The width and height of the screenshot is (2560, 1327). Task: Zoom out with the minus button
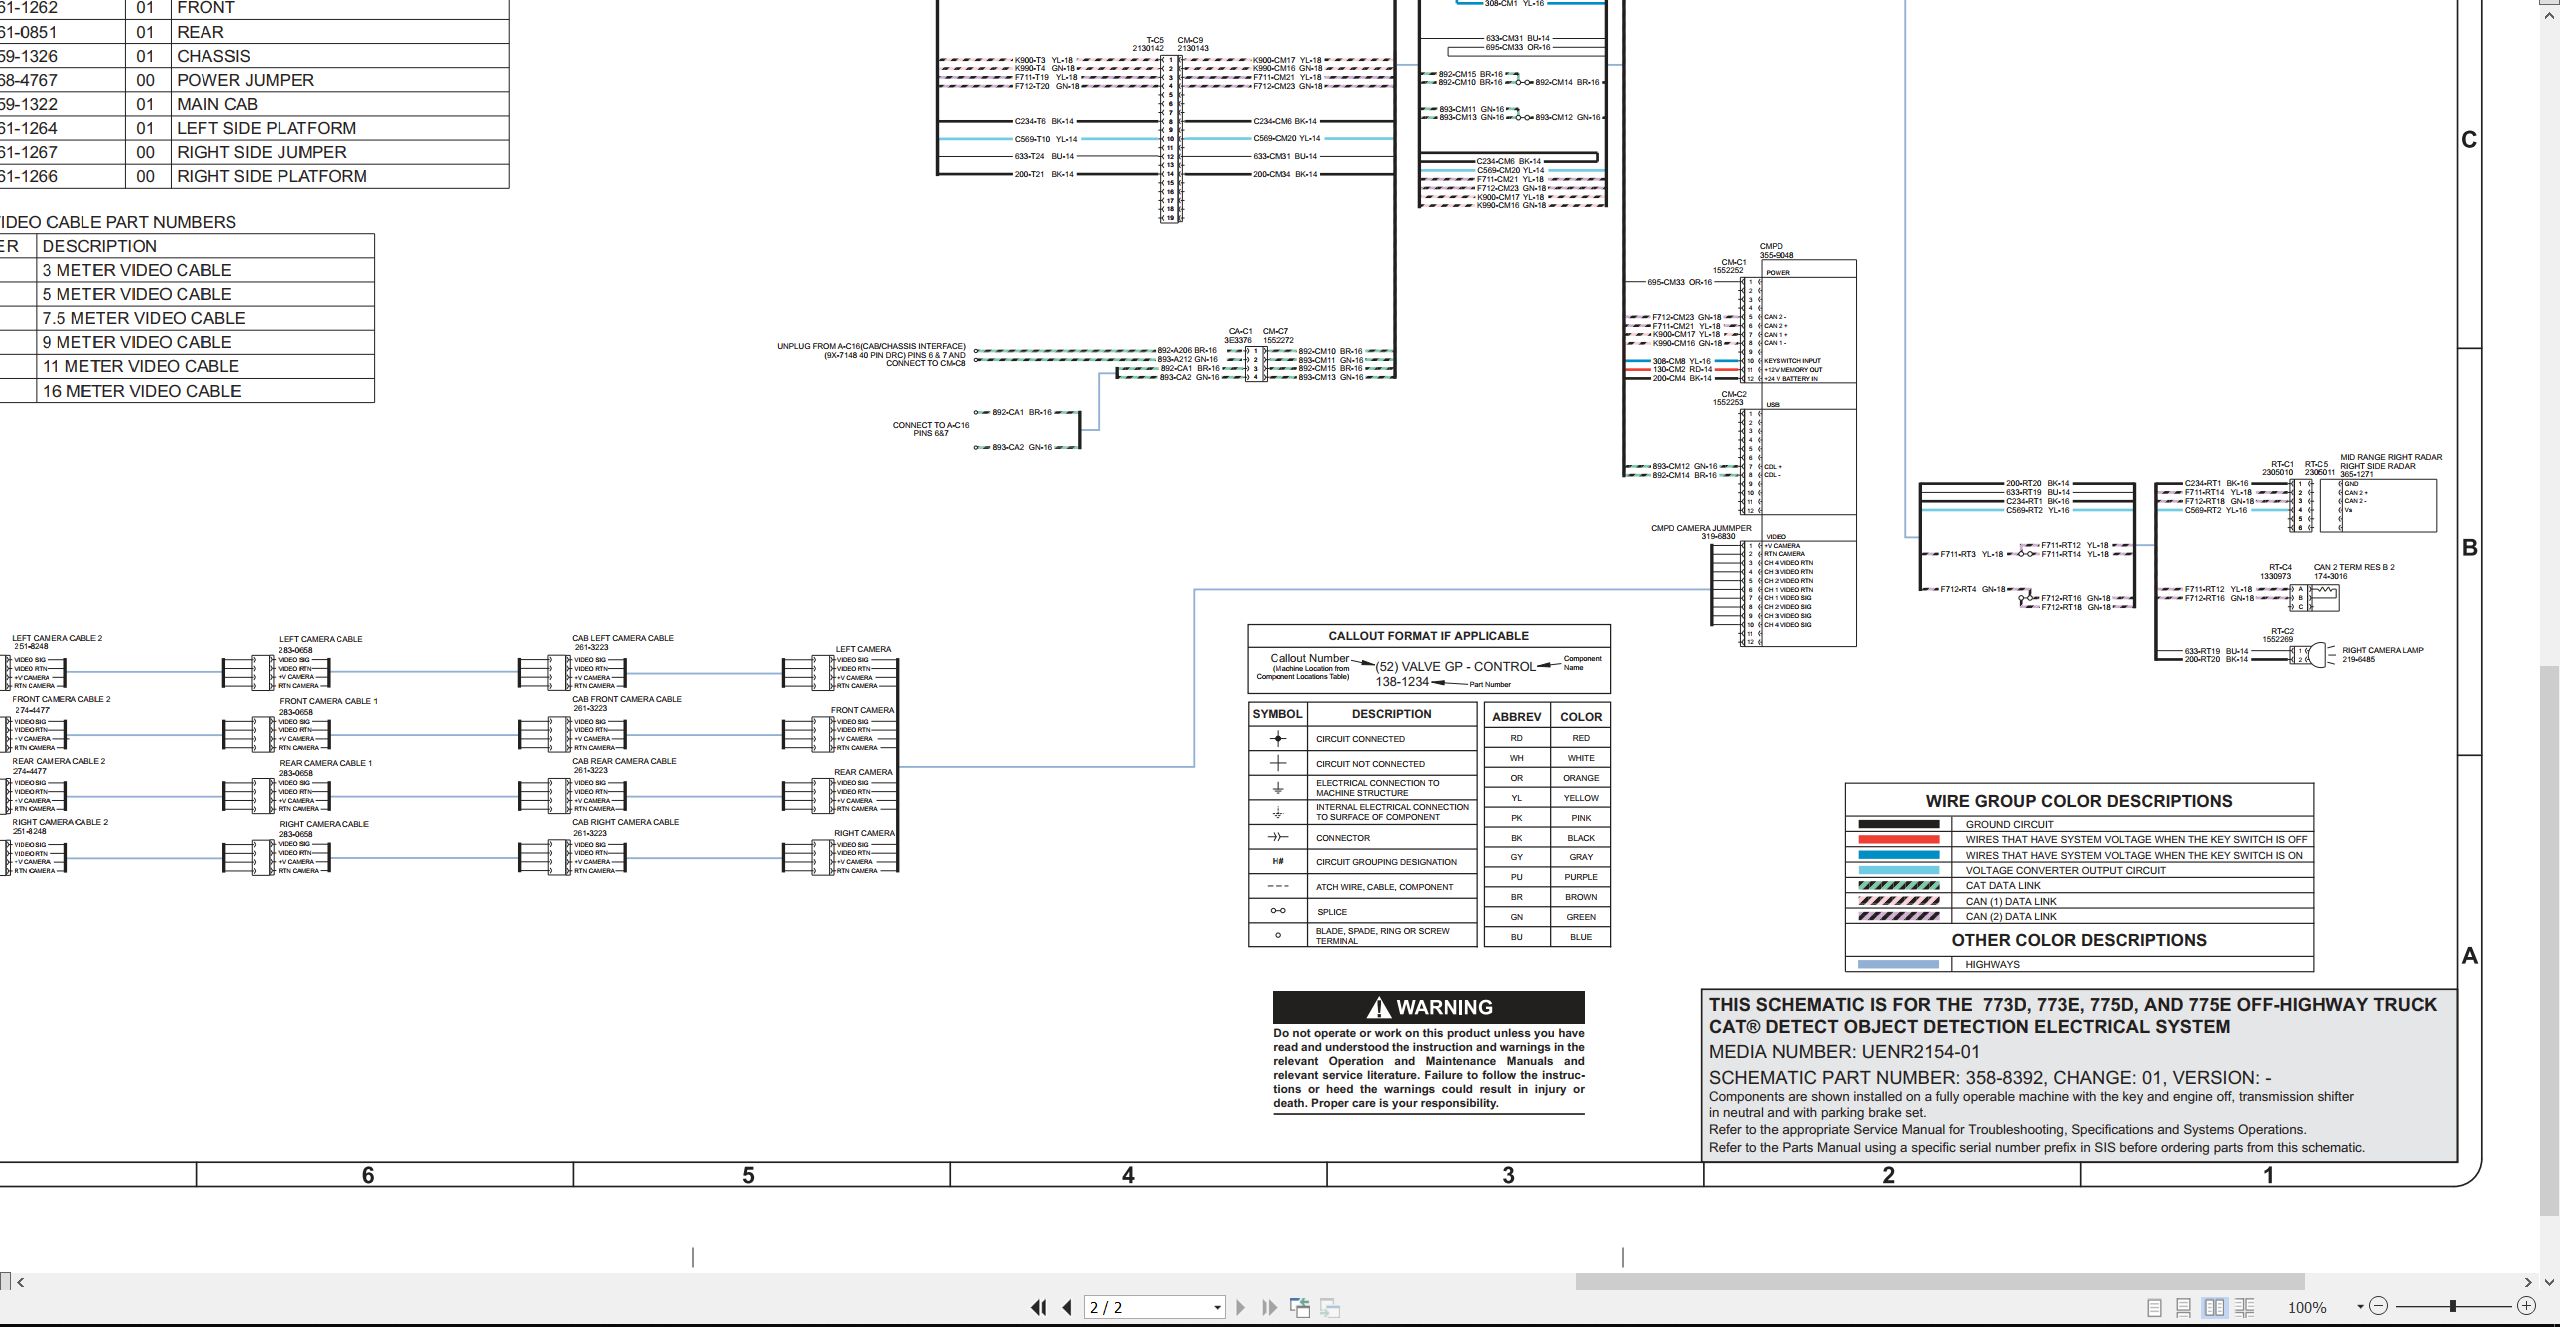[x=2379, y=1306]
